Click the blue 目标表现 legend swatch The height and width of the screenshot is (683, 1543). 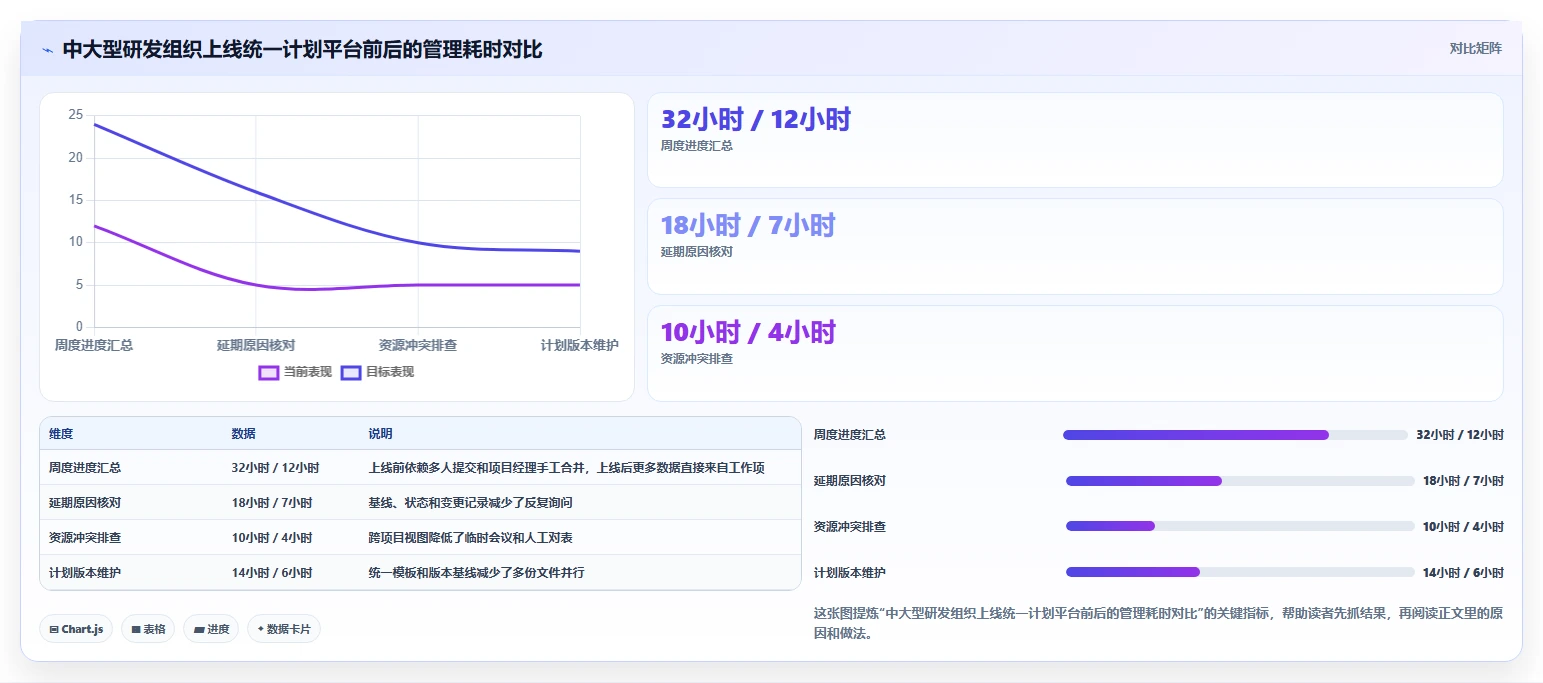(x=351, y=372)
